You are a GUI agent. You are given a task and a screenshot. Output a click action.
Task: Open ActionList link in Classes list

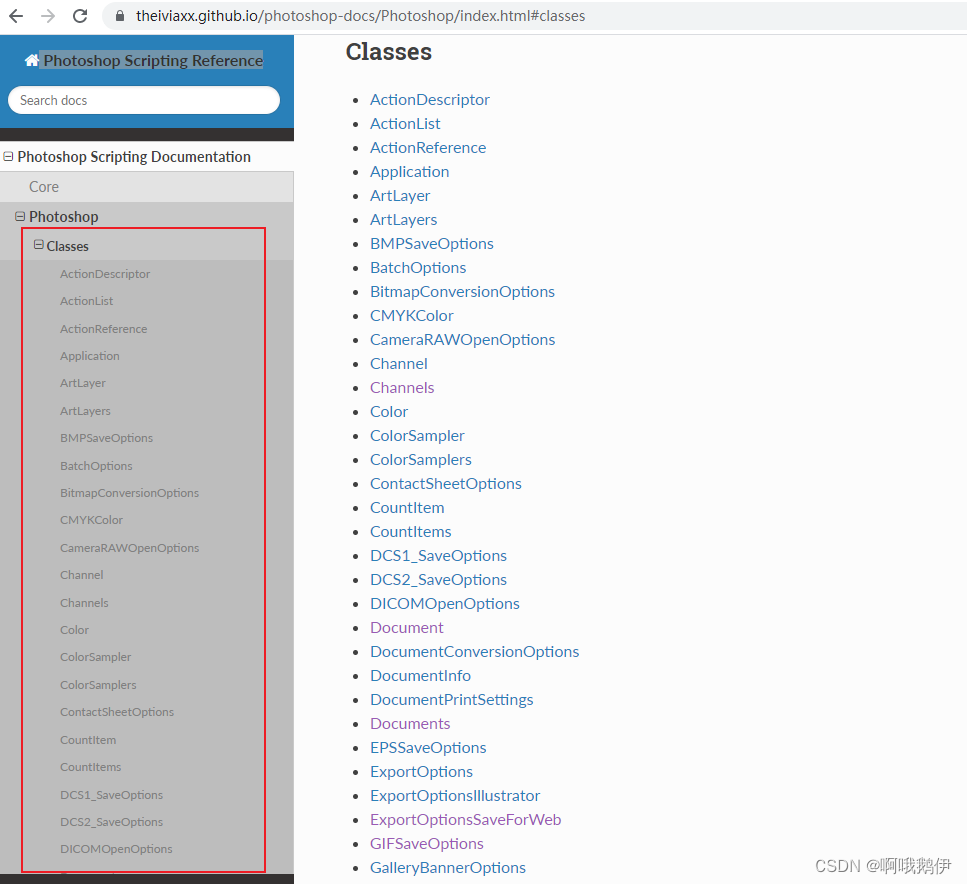[405, 123]
